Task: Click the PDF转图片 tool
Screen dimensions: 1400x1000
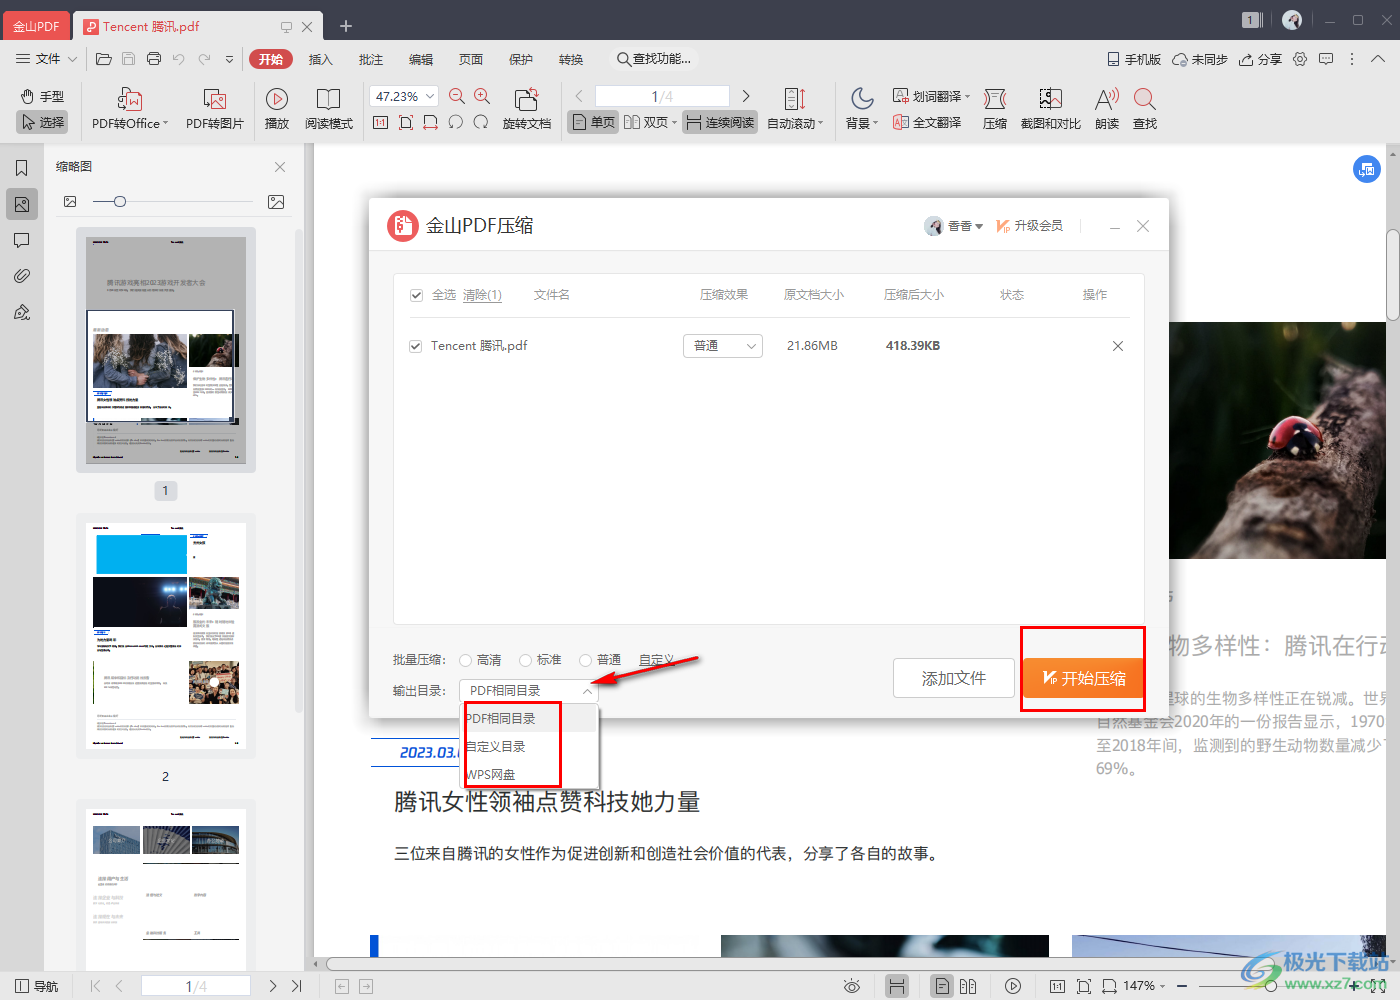Action: (x=214, y=109)
